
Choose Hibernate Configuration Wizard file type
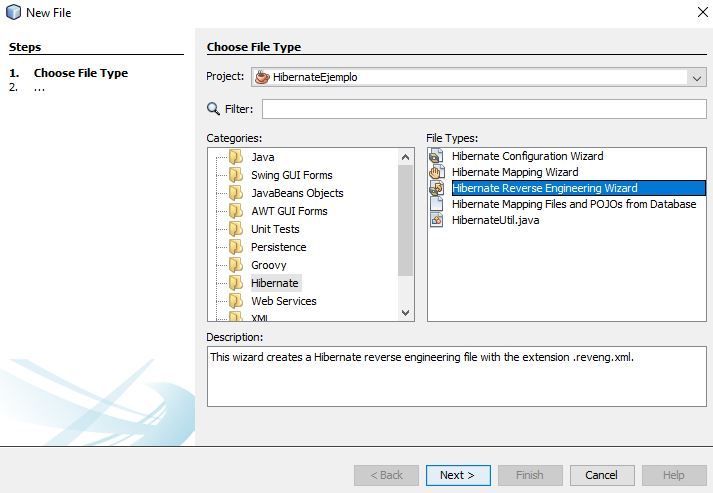[x=527, y=156]
